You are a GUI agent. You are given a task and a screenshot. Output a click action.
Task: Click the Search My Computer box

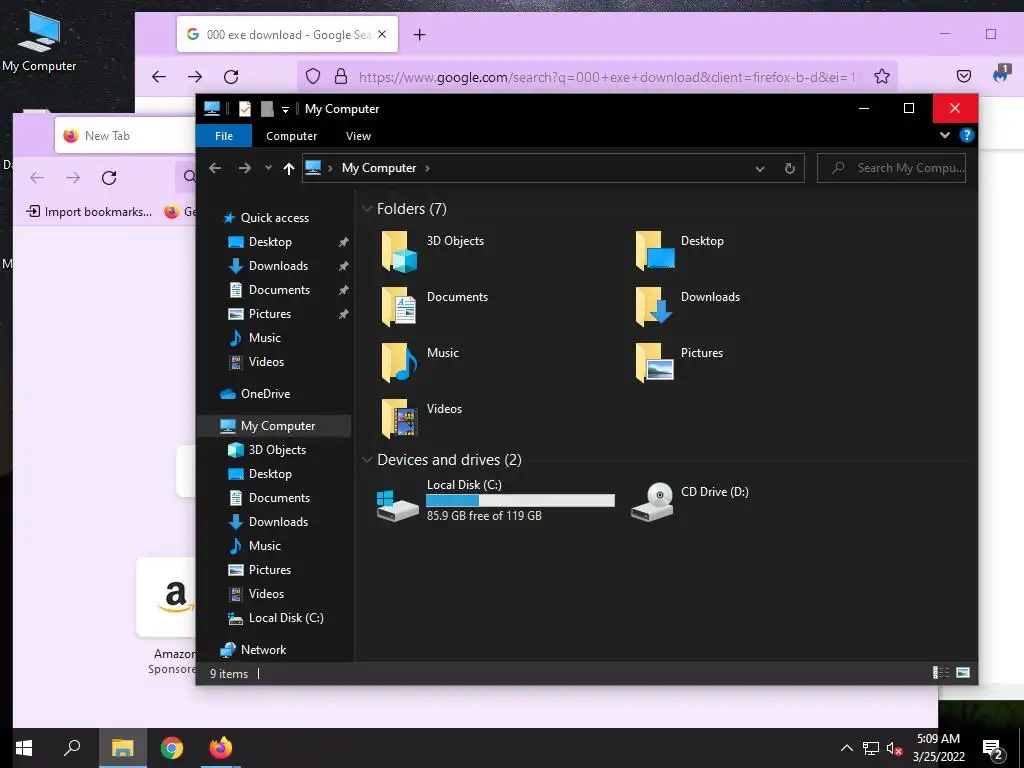[891, 168]
